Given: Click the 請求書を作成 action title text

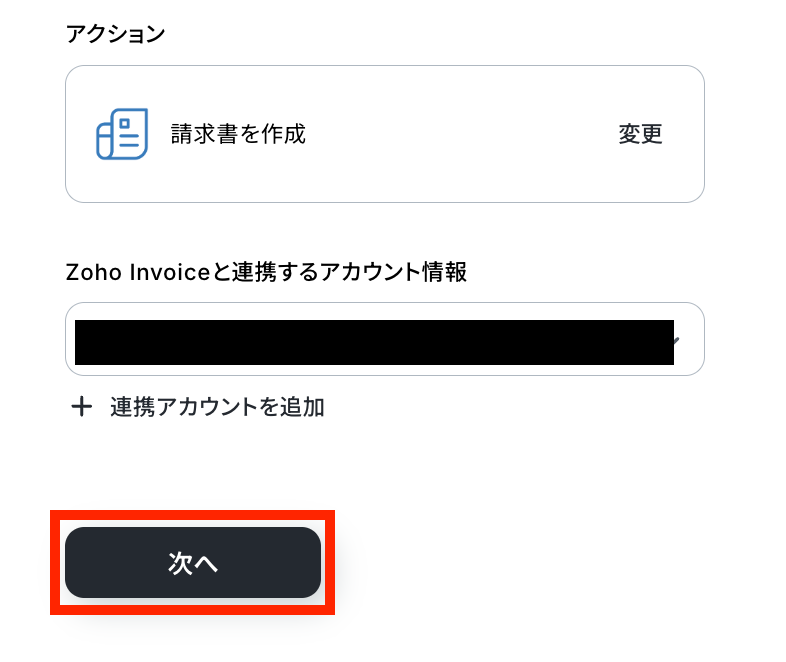Looking at the screenshot, I should 238,134.
